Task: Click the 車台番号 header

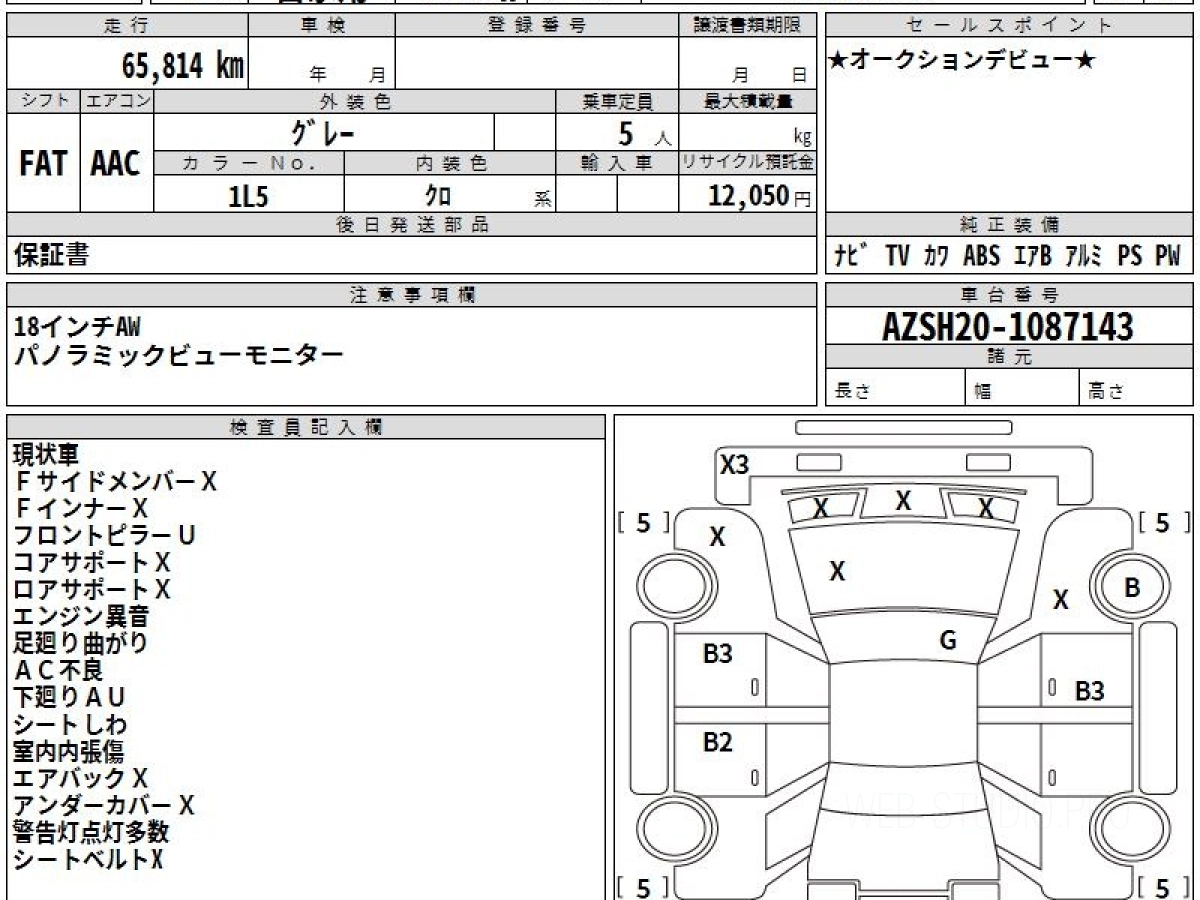Action: [1010, 295]
